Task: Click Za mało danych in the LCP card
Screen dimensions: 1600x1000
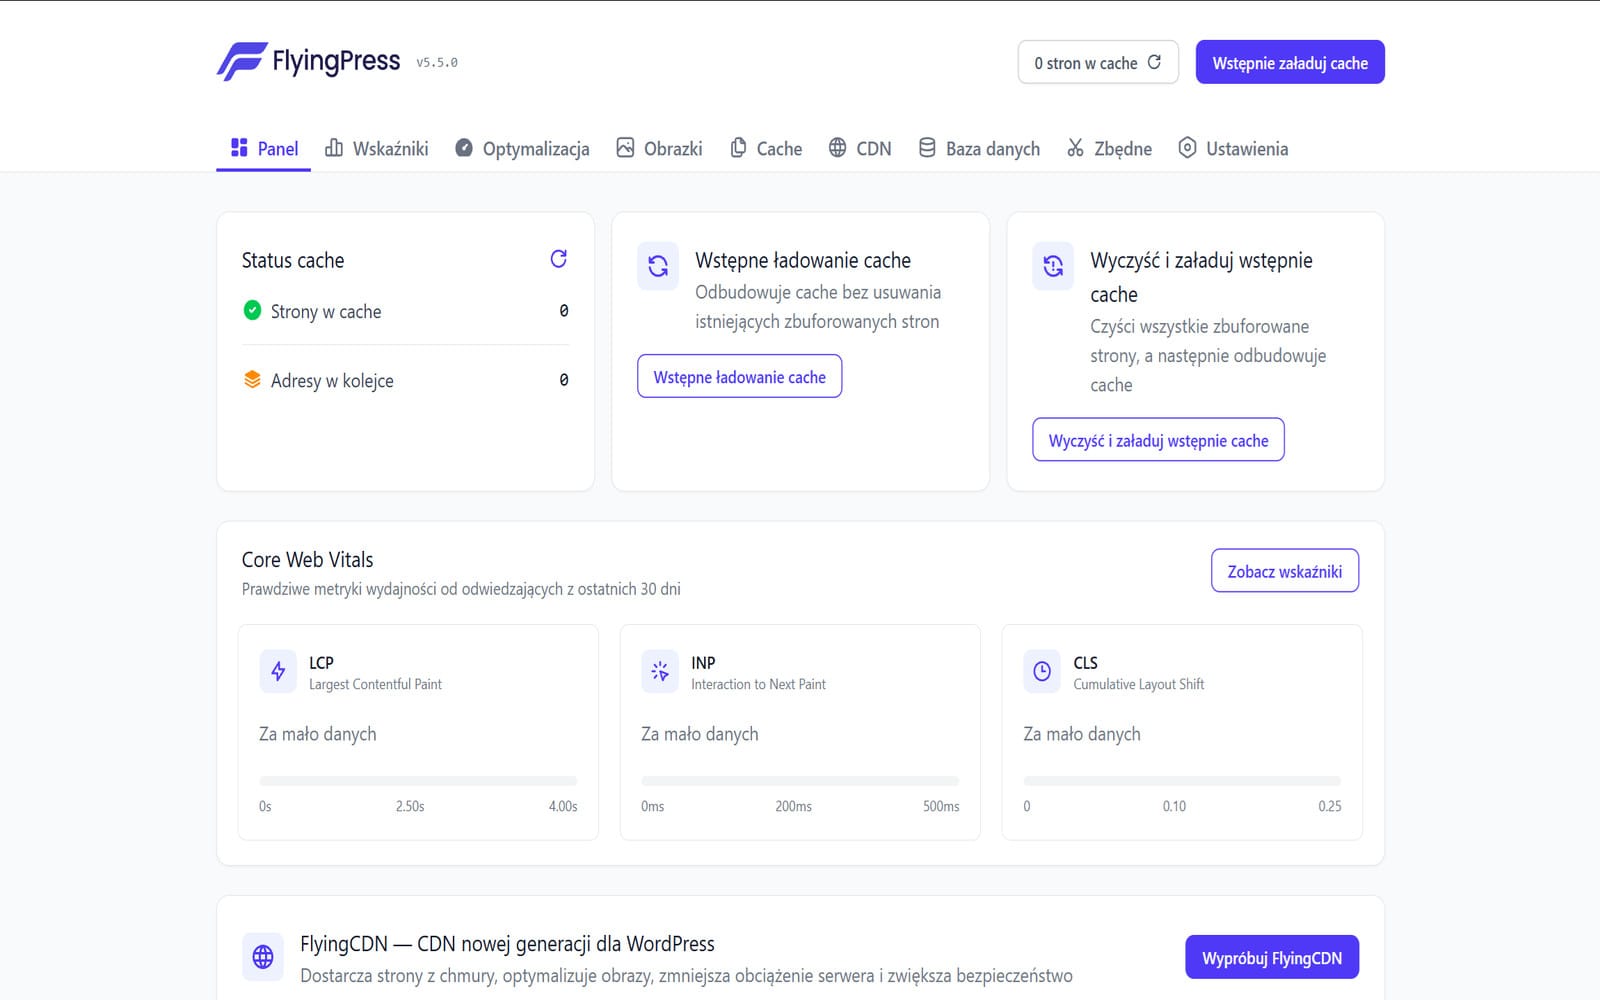Action: 318,733
